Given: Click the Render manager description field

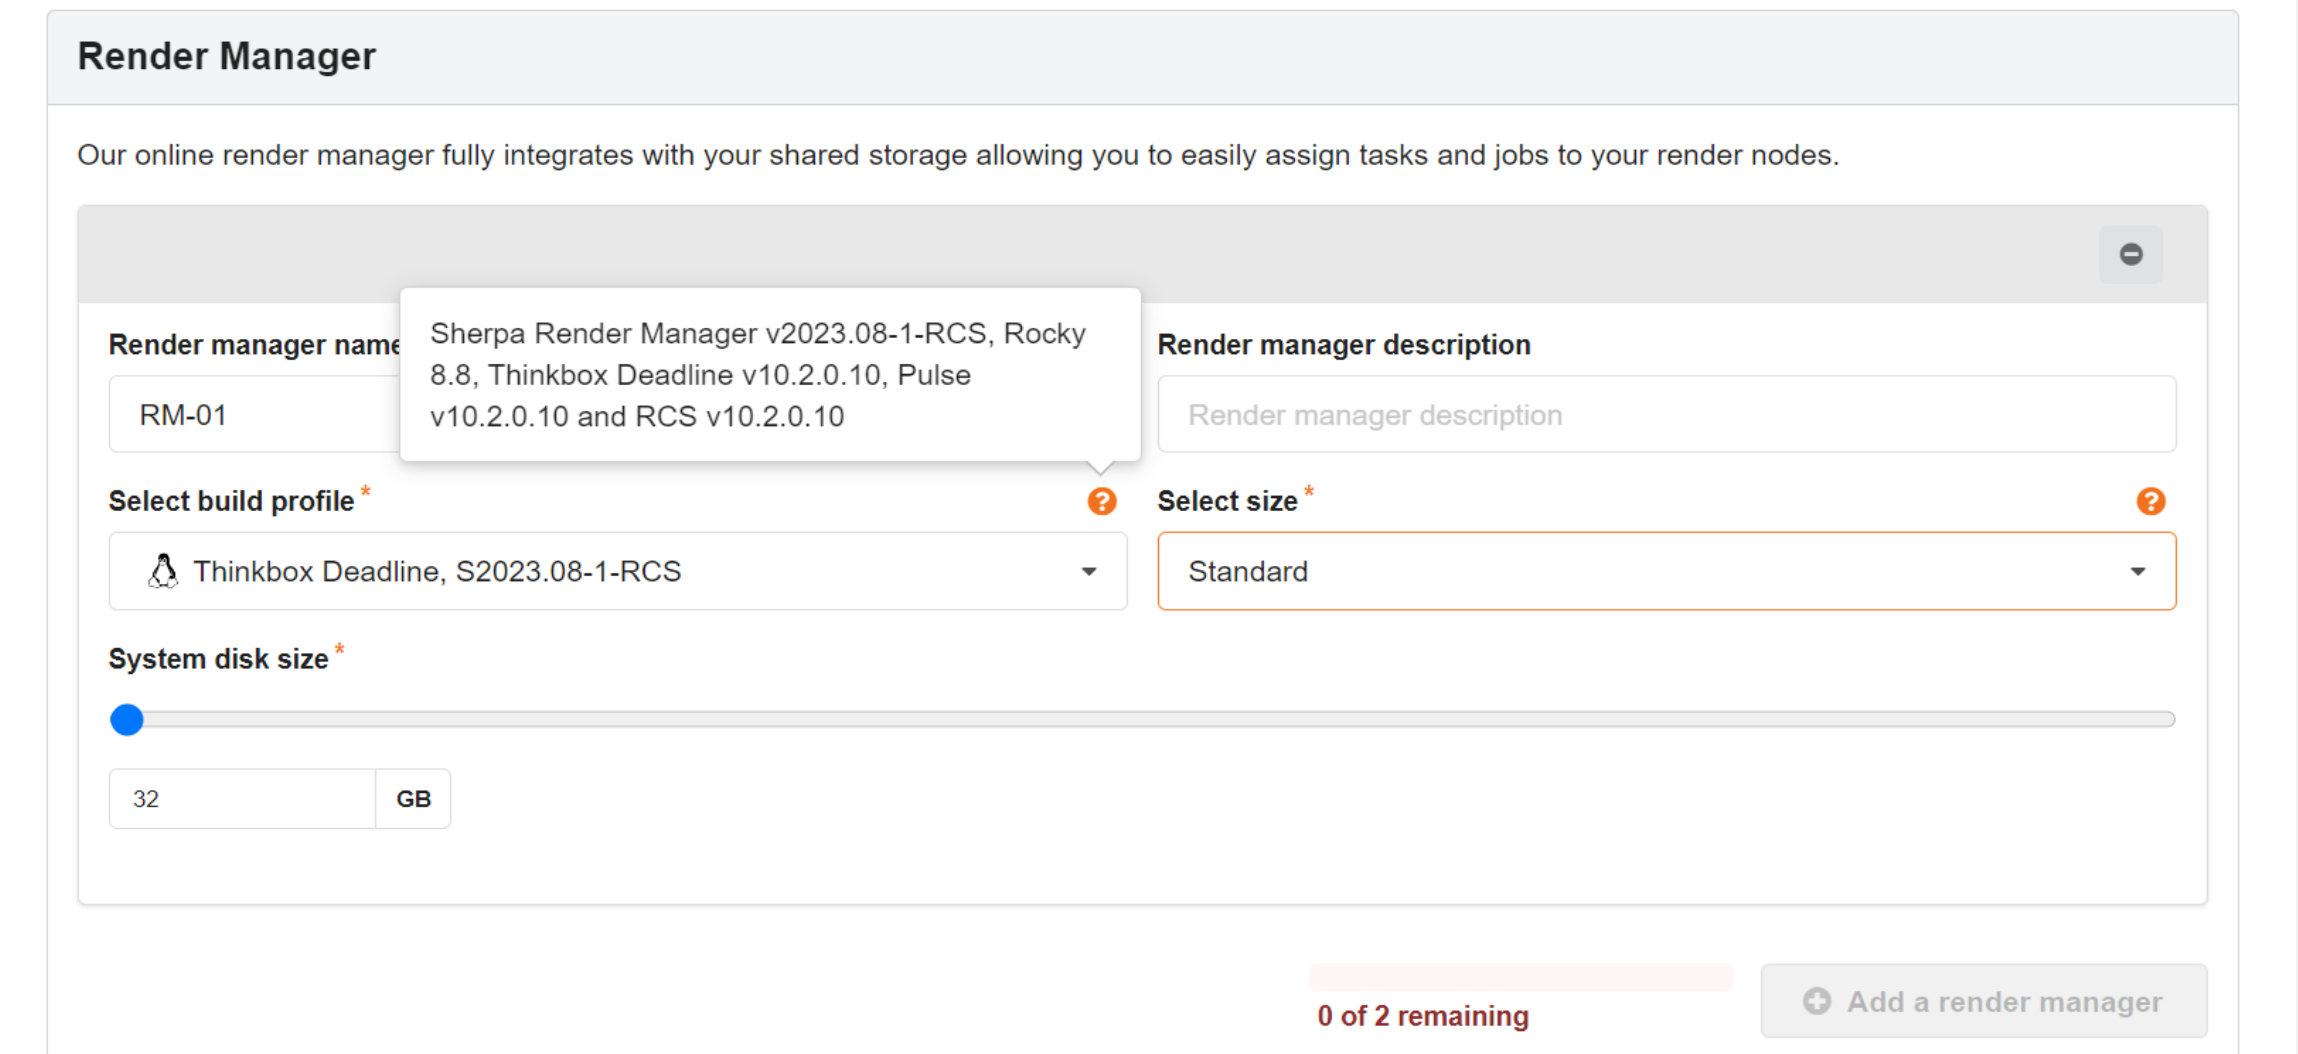Looking at the screenshot, I should [x=1666, y=414].
